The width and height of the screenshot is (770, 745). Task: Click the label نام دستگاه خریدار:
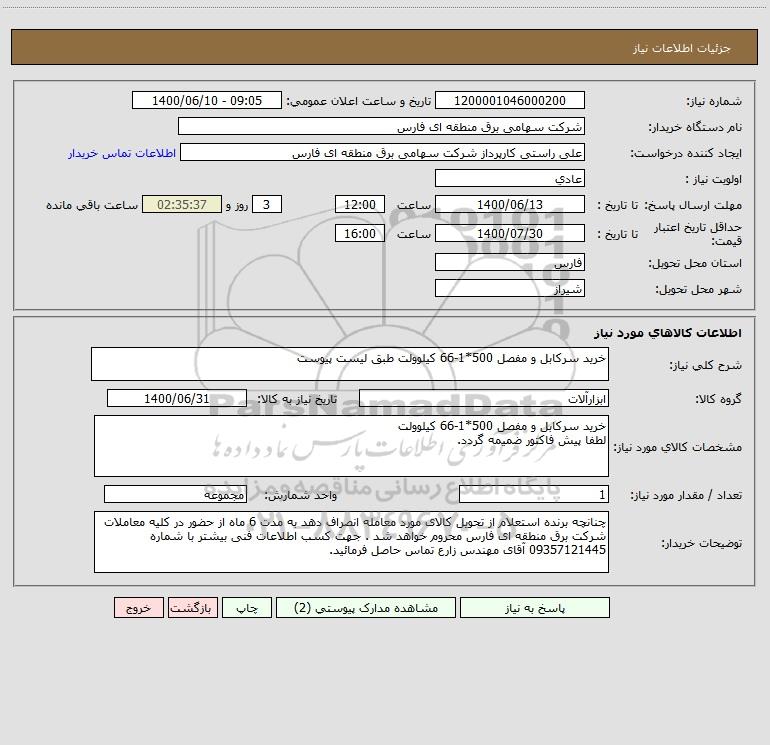[x=695, y=127]
